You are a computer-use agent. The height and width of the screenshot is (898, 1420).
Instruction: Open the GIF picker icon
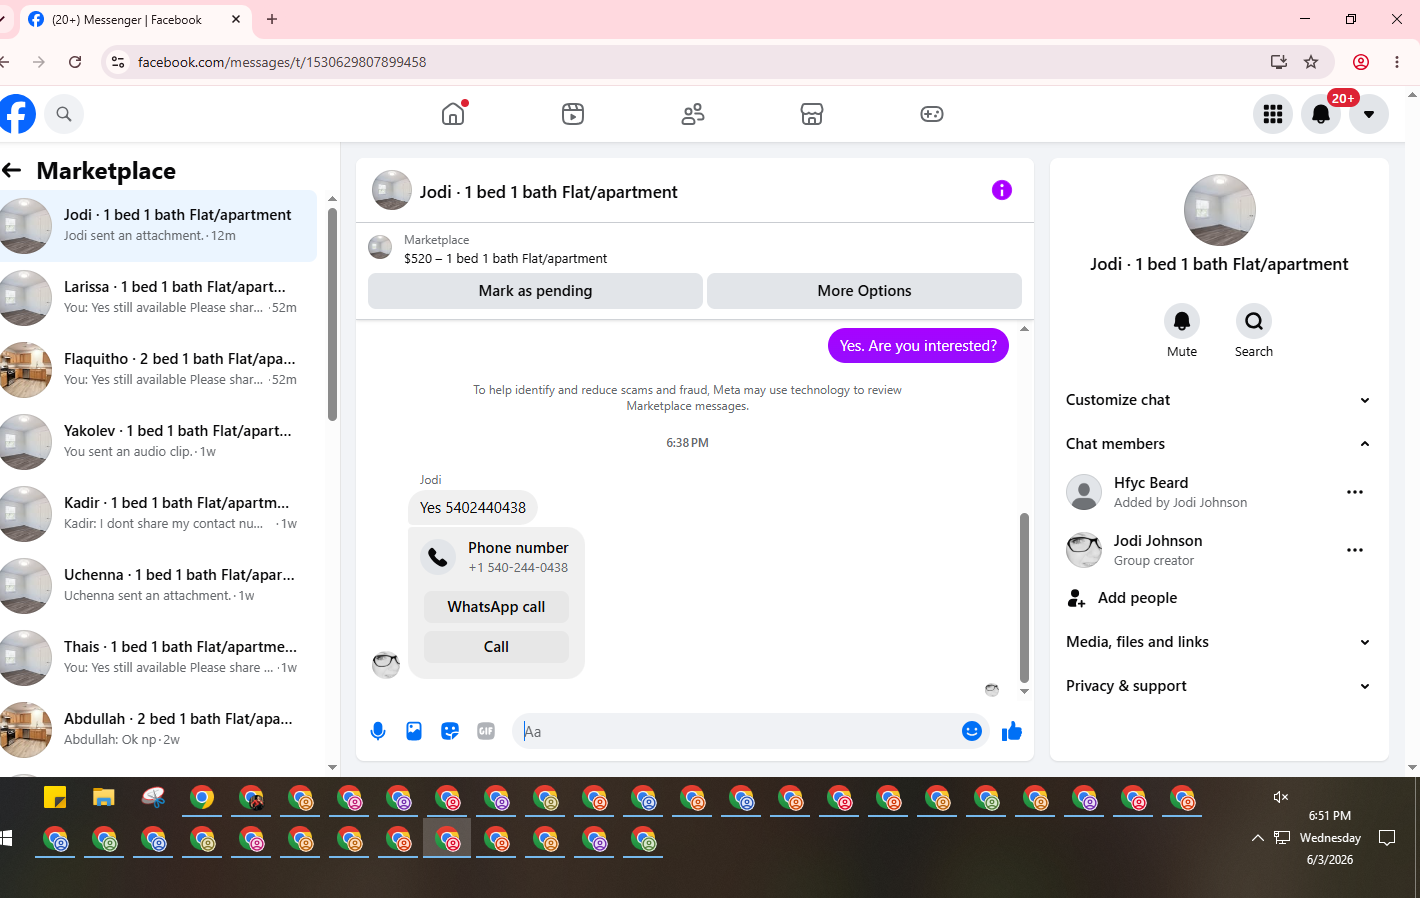pyautogui.click(x=486, y=731)
